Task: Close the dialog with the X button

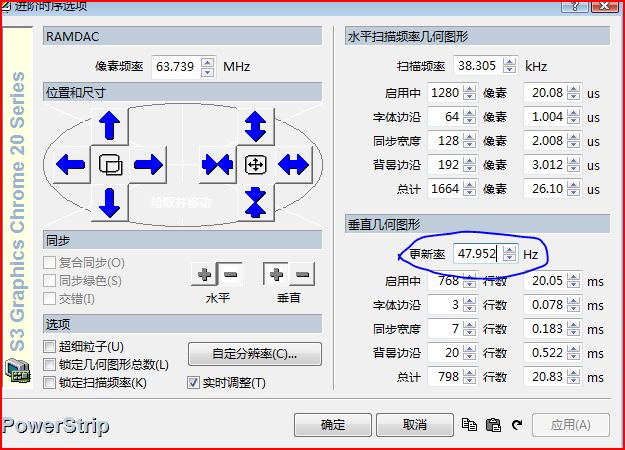Action: (x=604, y=6)
